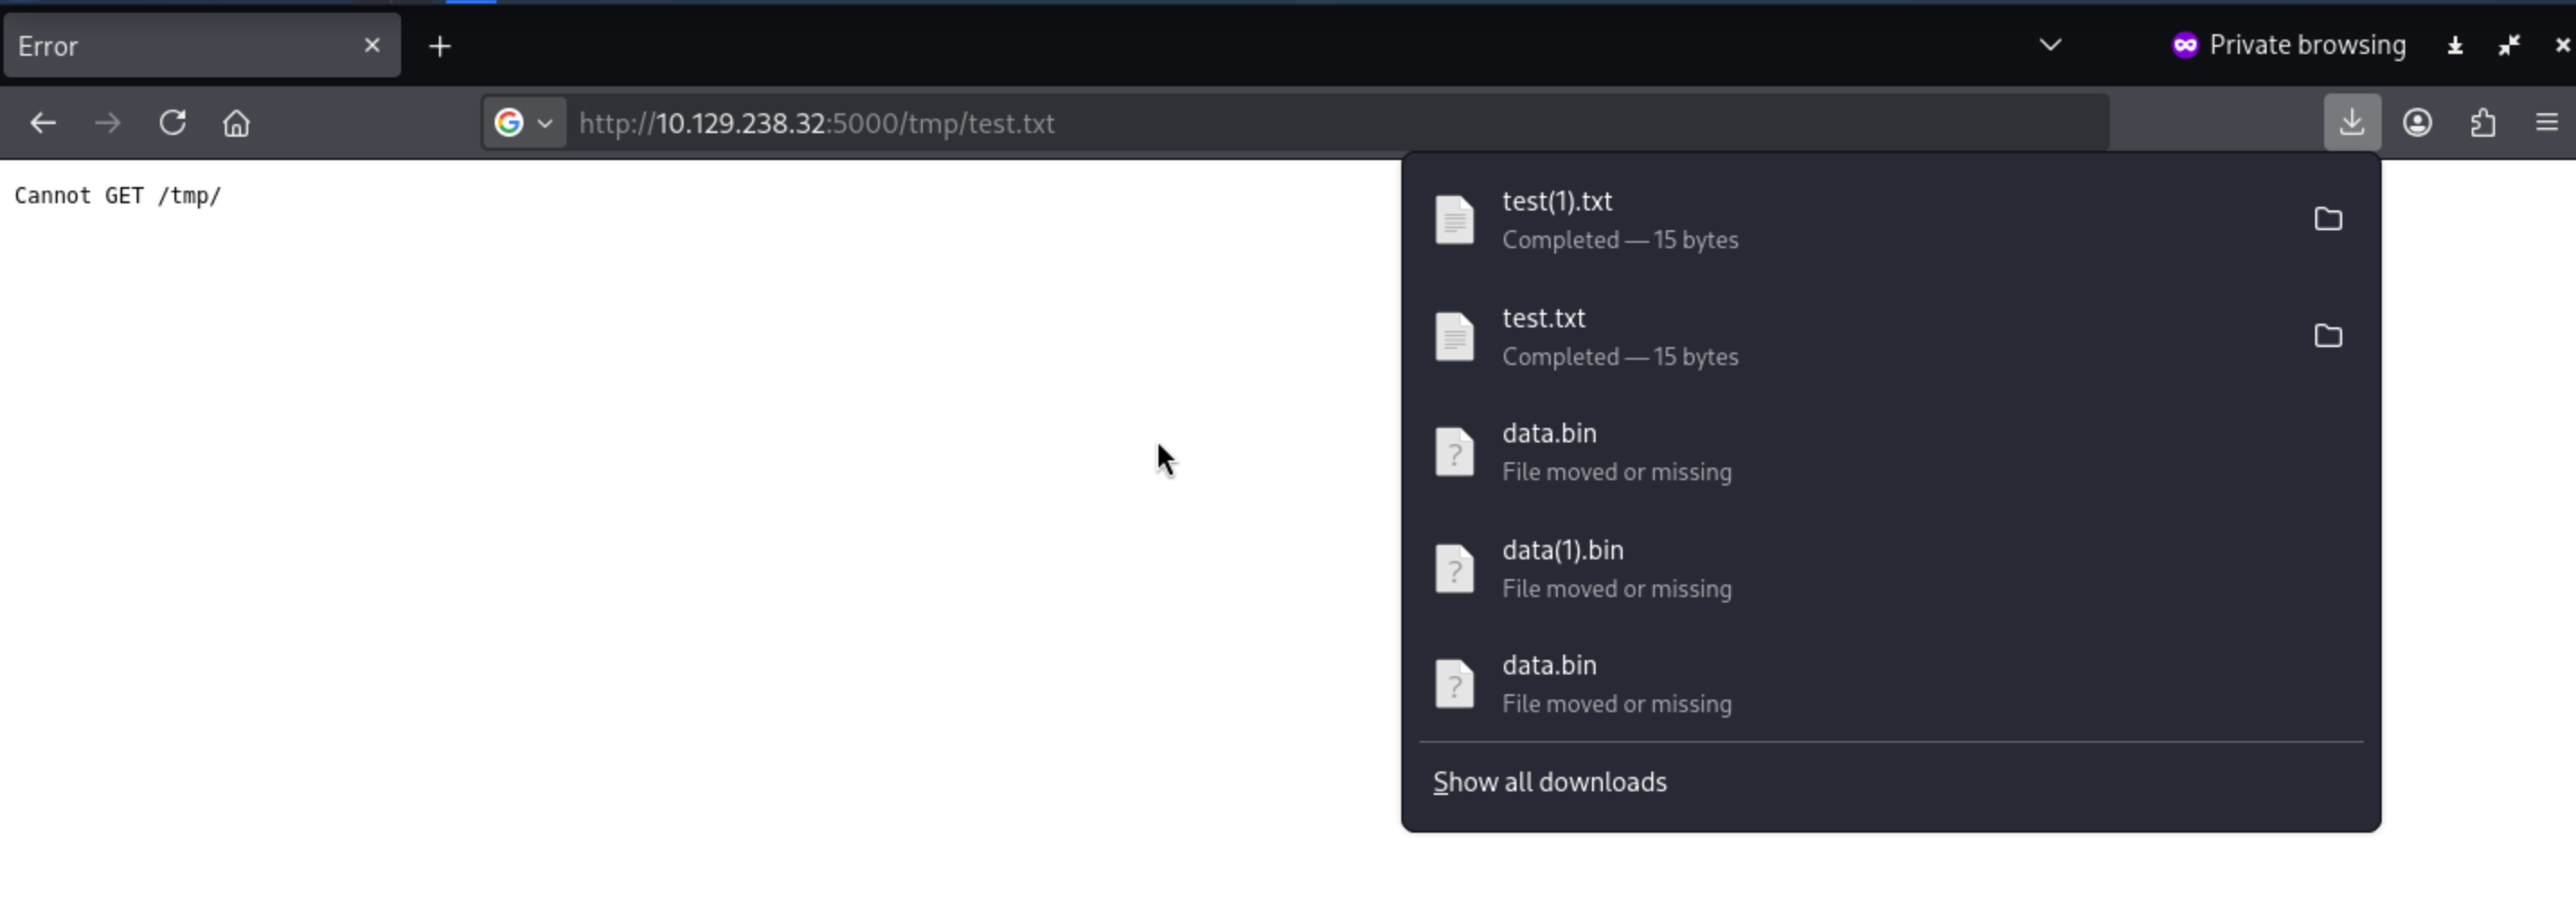2576x901 pixels.
Task: Open the hamburger application menu
Action: coord(2546,123)
